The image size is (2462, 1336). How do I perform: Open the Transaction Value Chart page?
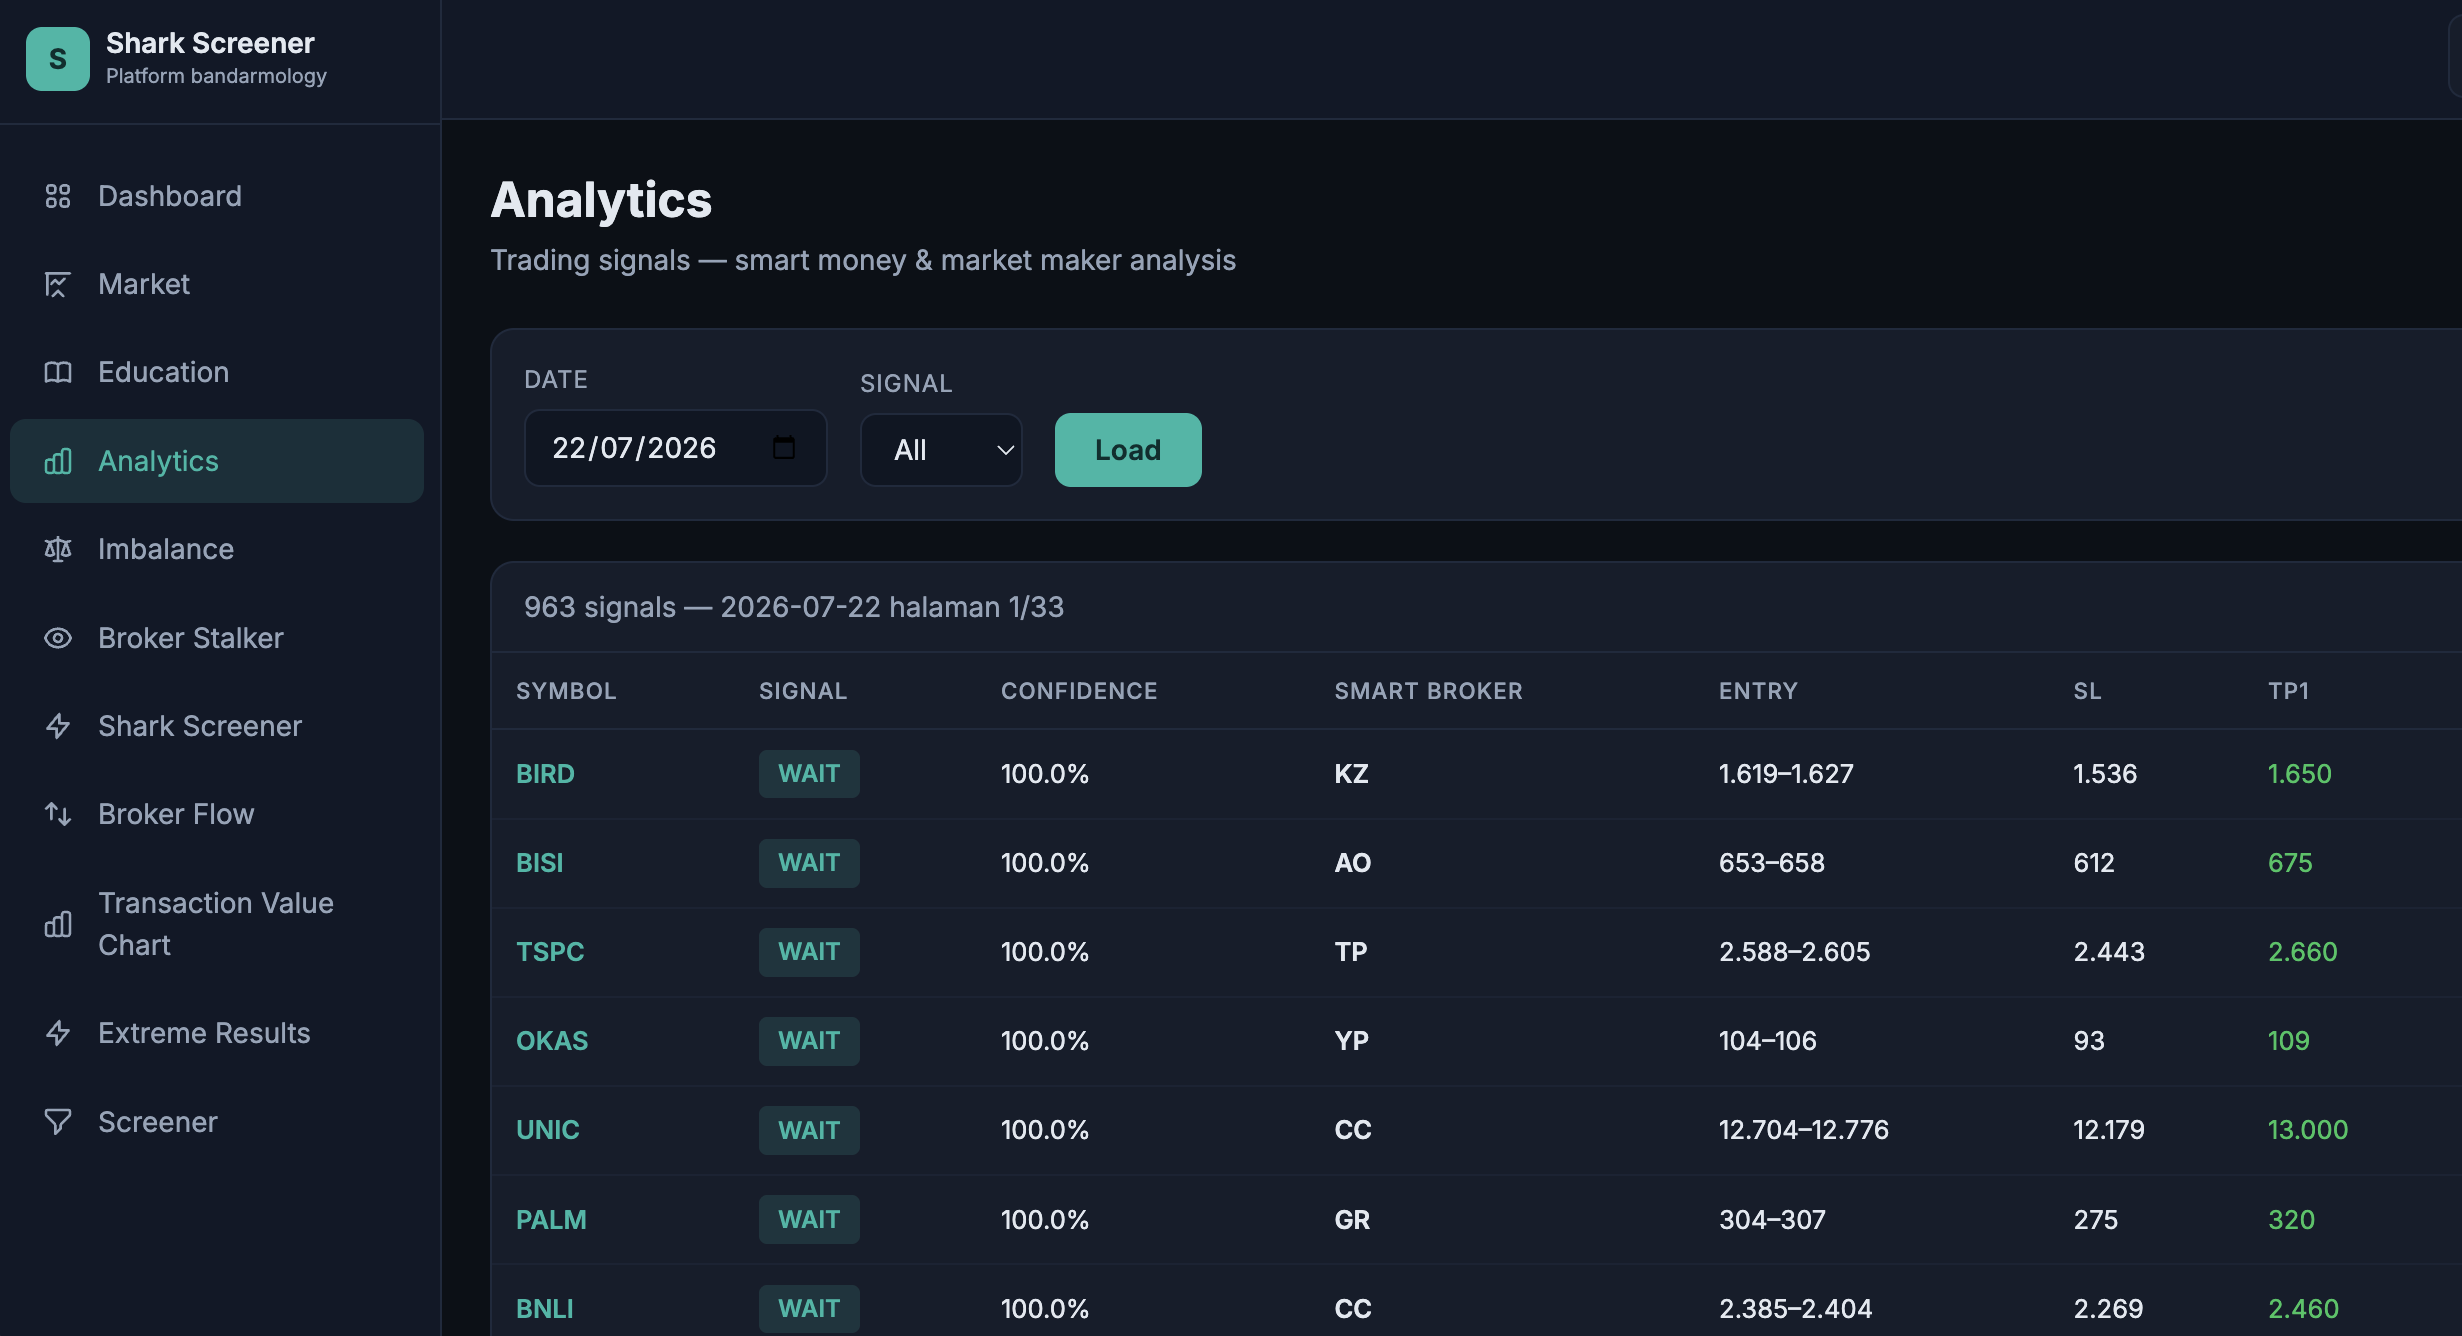(x=217, y=924)
